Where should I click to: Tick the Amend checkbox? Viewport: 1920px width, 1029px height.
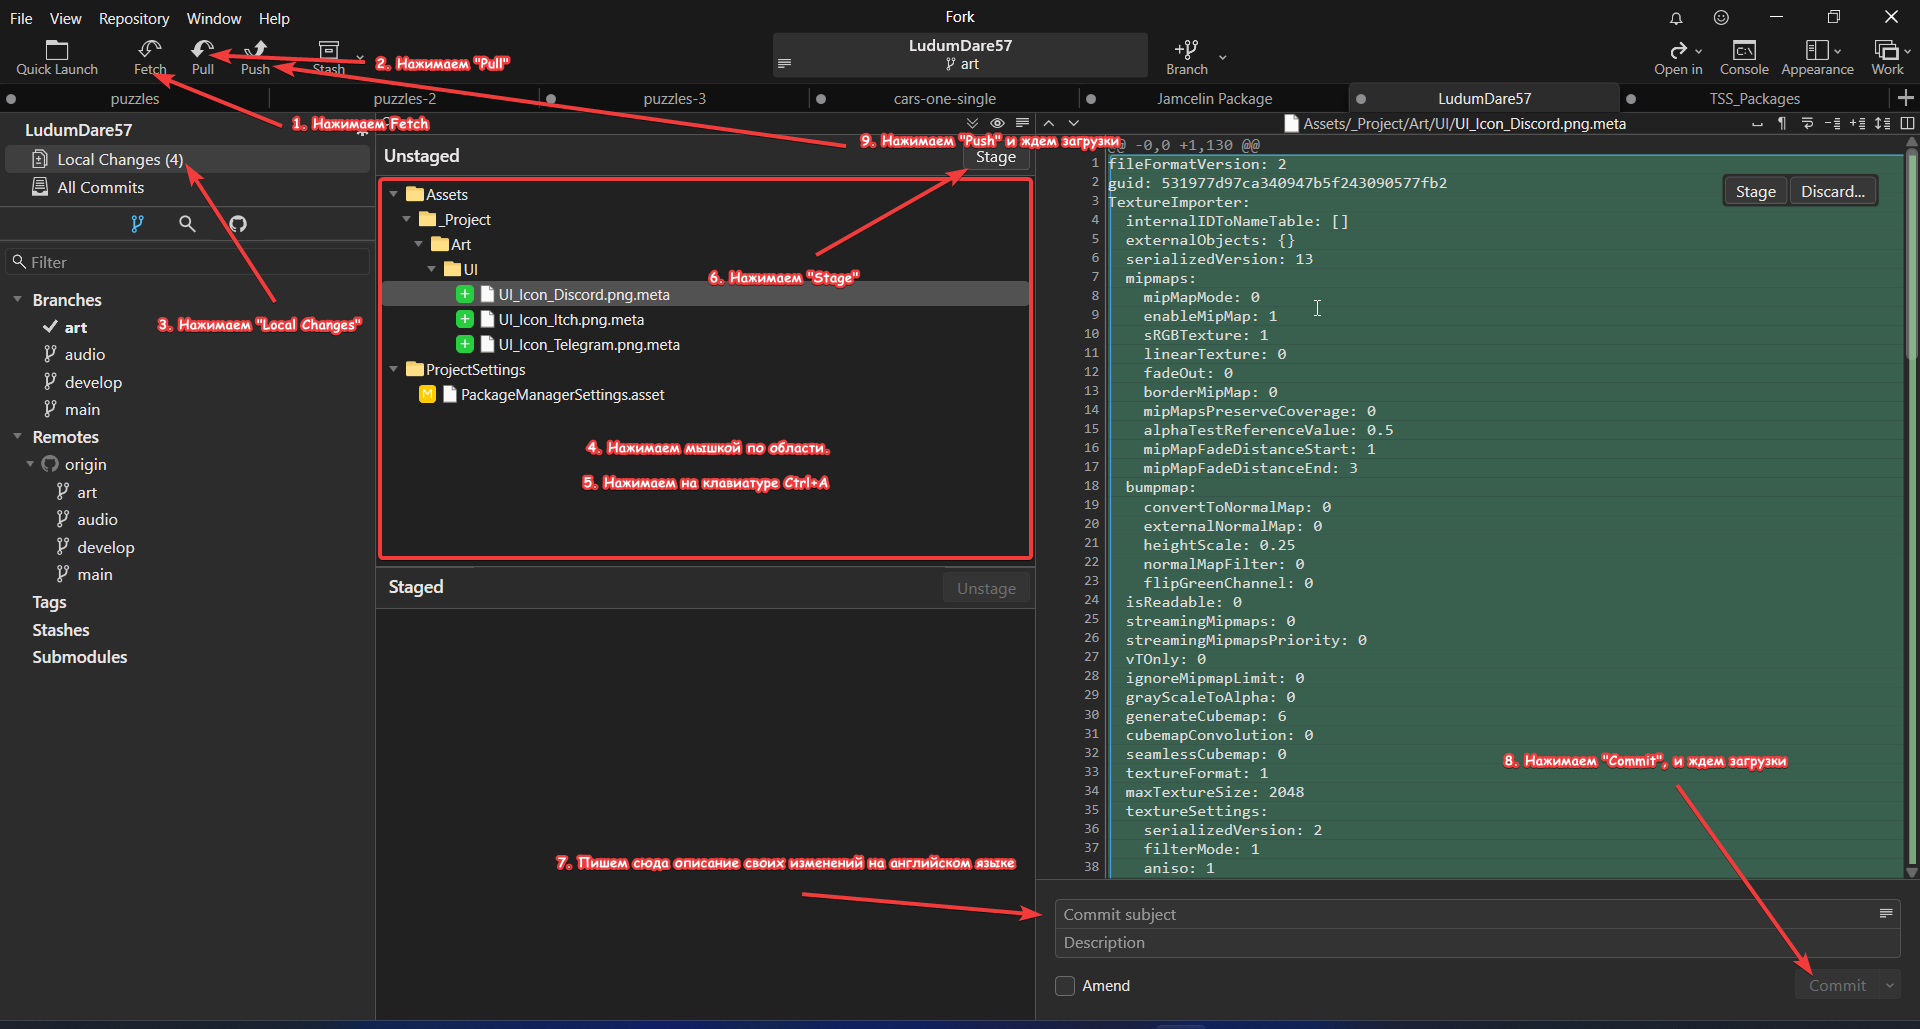coord(1065,986)
